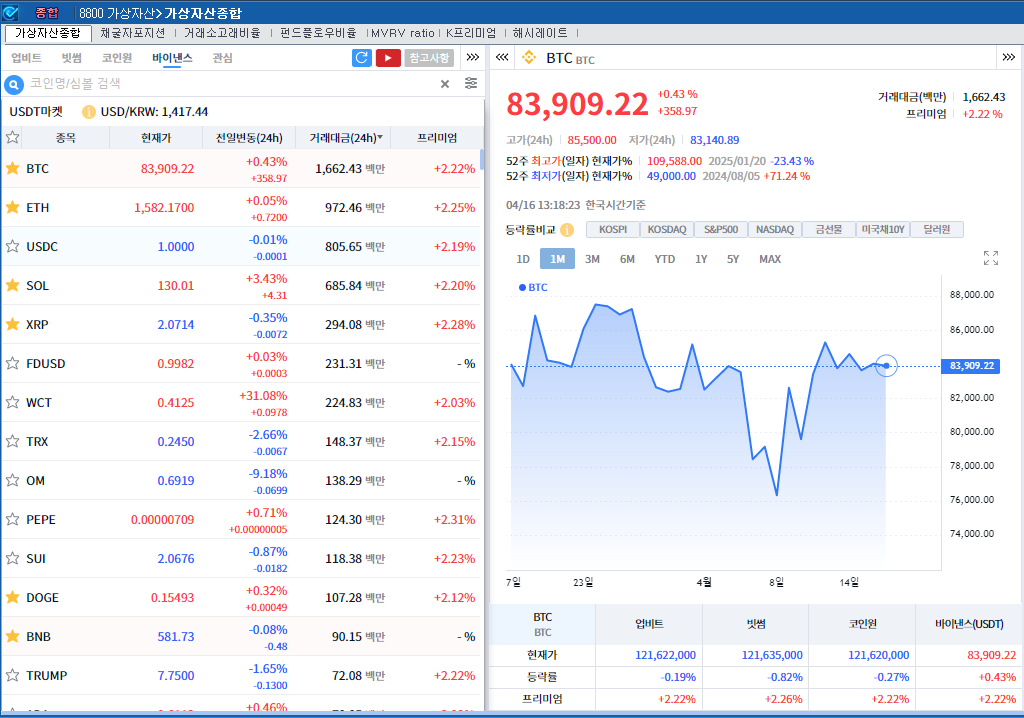The image size is (1024, 718).
Task: Click the USD/KRW info icon
Action: coord(89,112)
